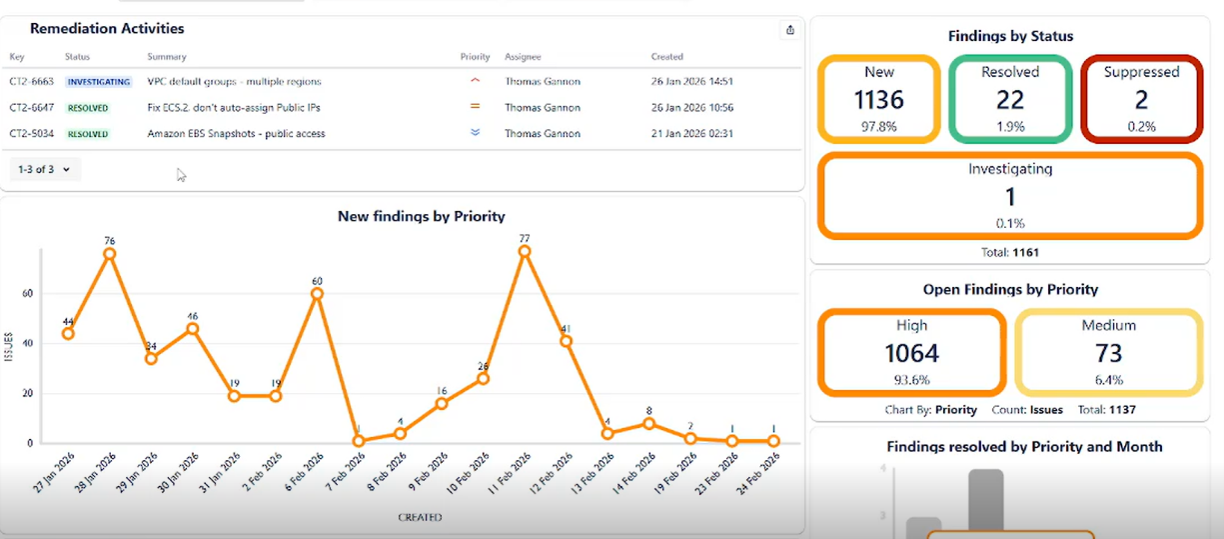Viewport: 1224px width, 539px height.
Task: Sort table by Created column header
Action: pos(667,57)
